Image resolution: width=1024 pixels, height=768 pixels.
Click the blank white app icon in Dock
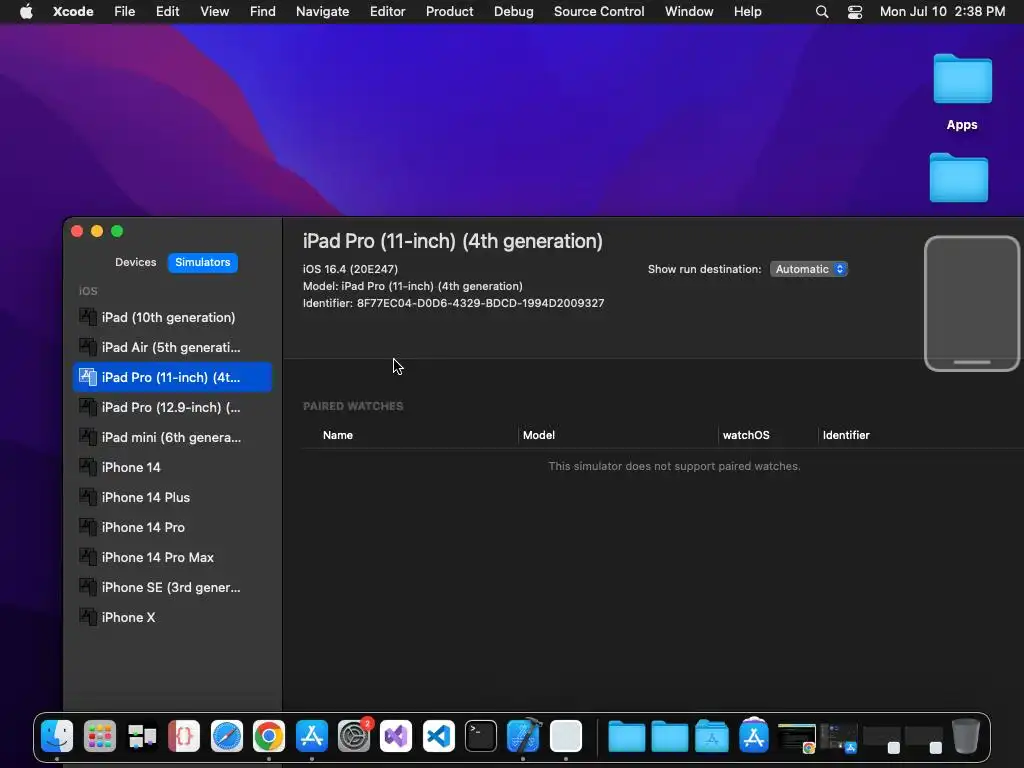(x=566, y=736)
